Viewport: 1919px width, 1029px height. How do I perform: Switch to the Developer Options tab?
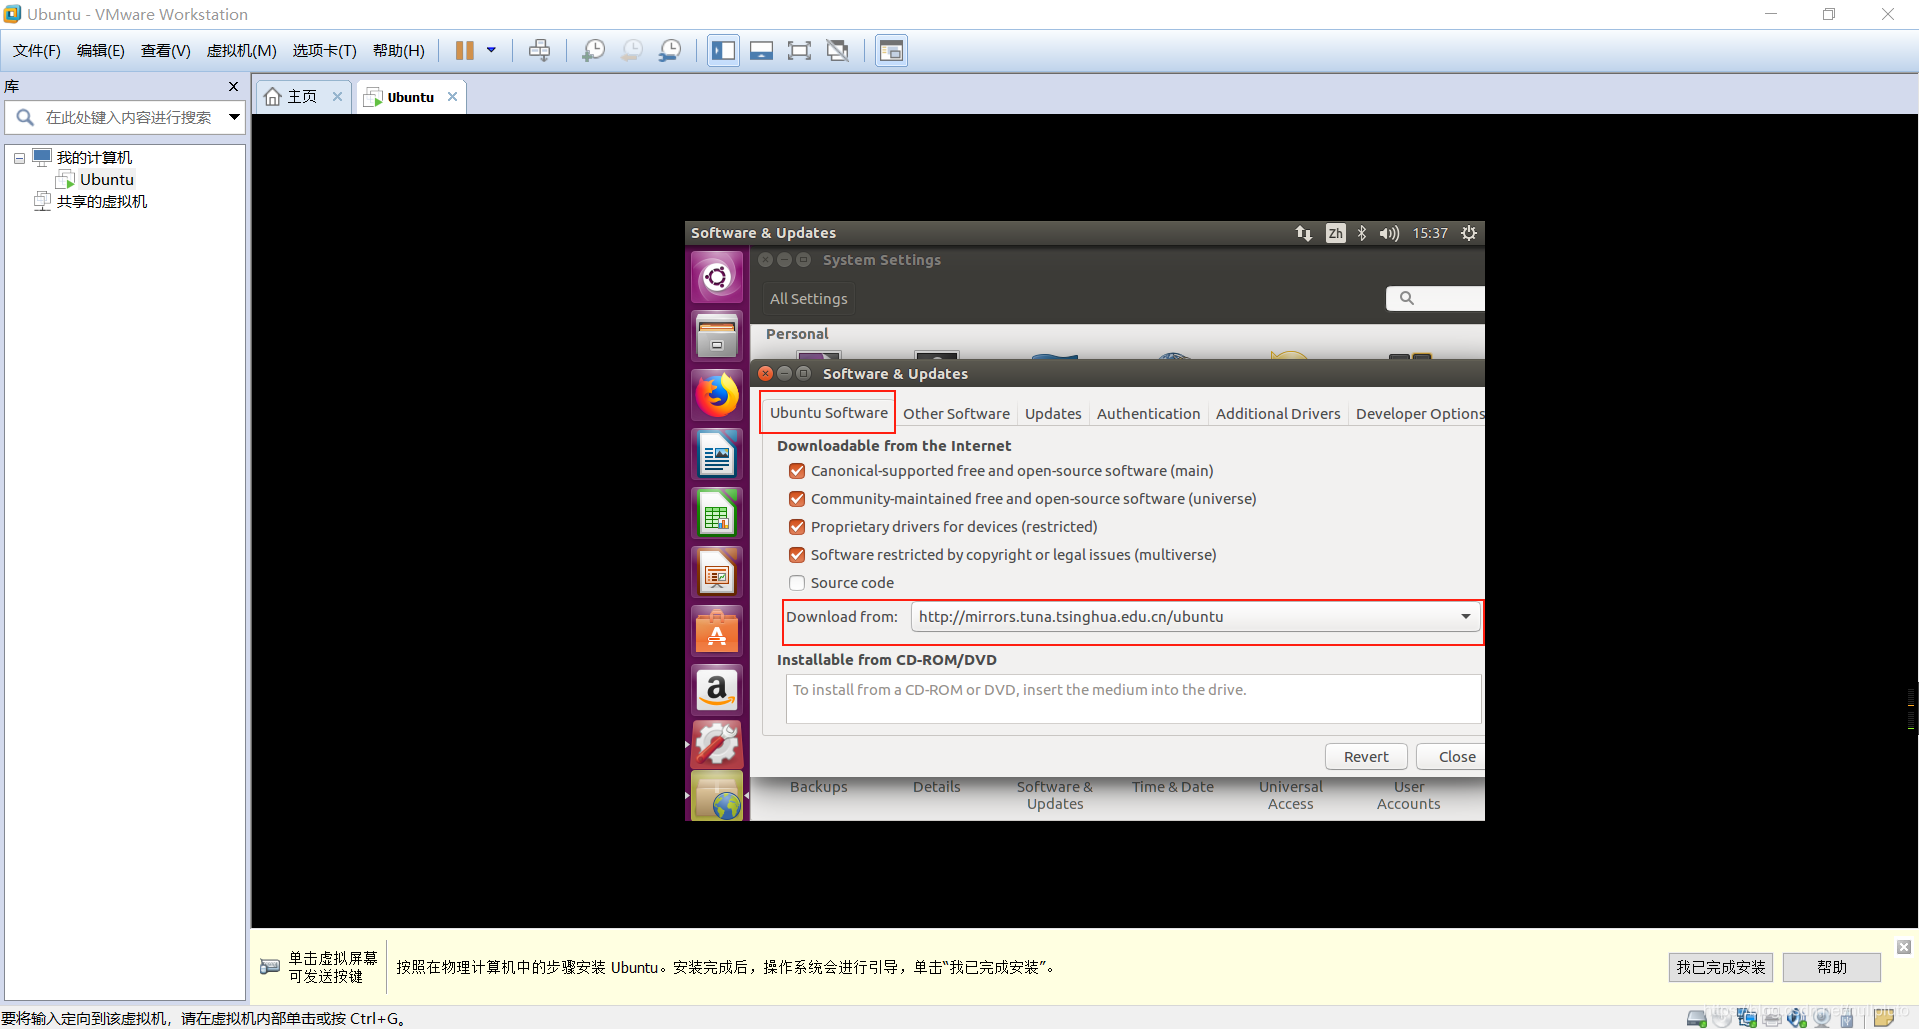(x=1419, y=414)
